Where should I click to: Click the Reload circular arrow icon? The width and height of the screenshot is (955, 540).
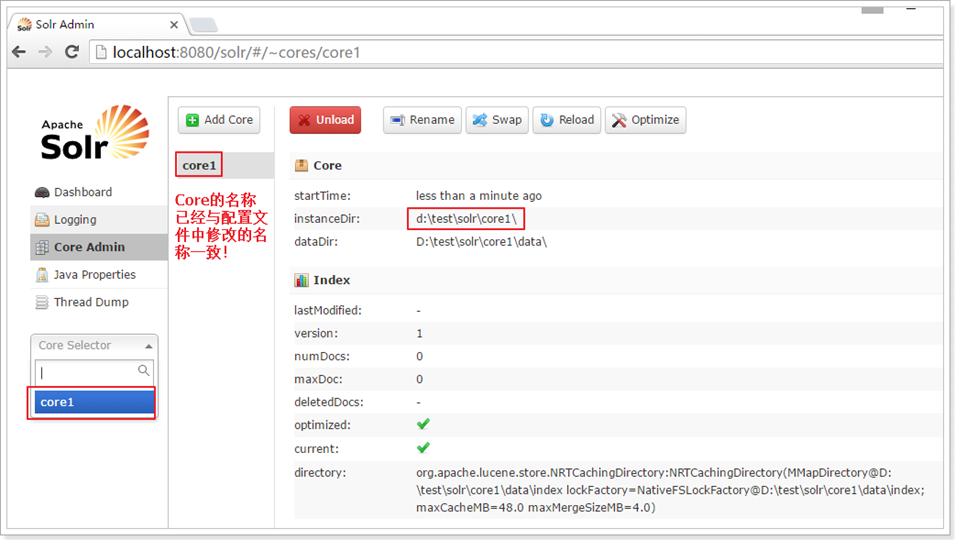click(547, 120)
